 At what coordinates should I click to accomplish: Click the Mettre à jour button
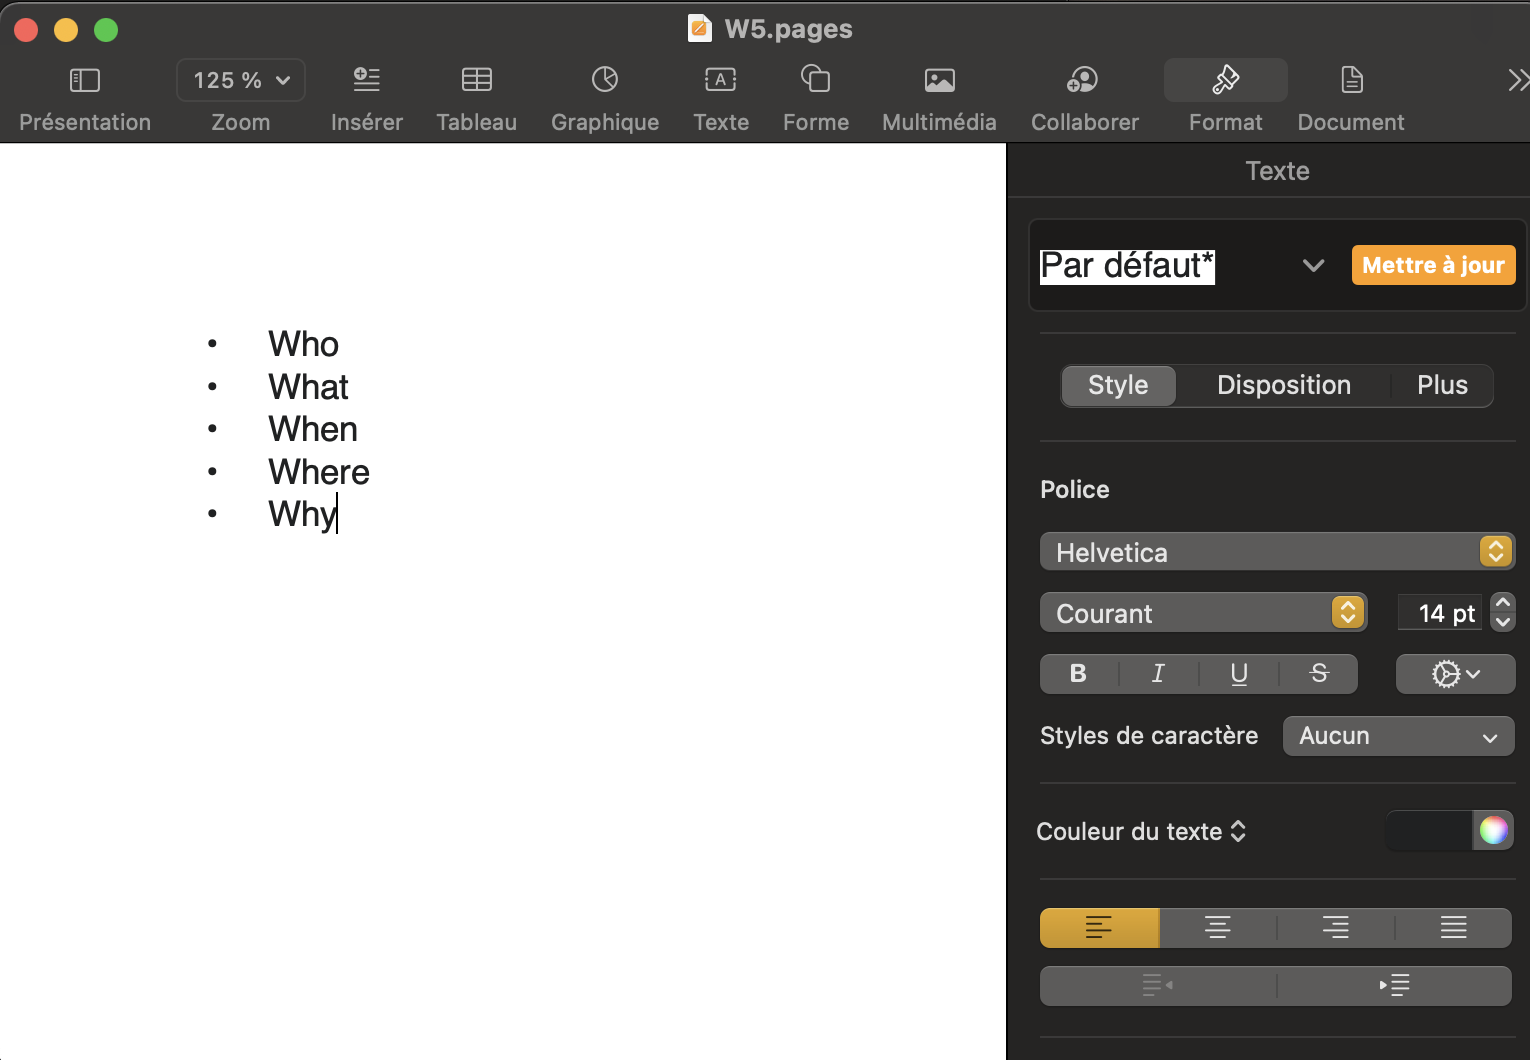[x=1433, y=265]
